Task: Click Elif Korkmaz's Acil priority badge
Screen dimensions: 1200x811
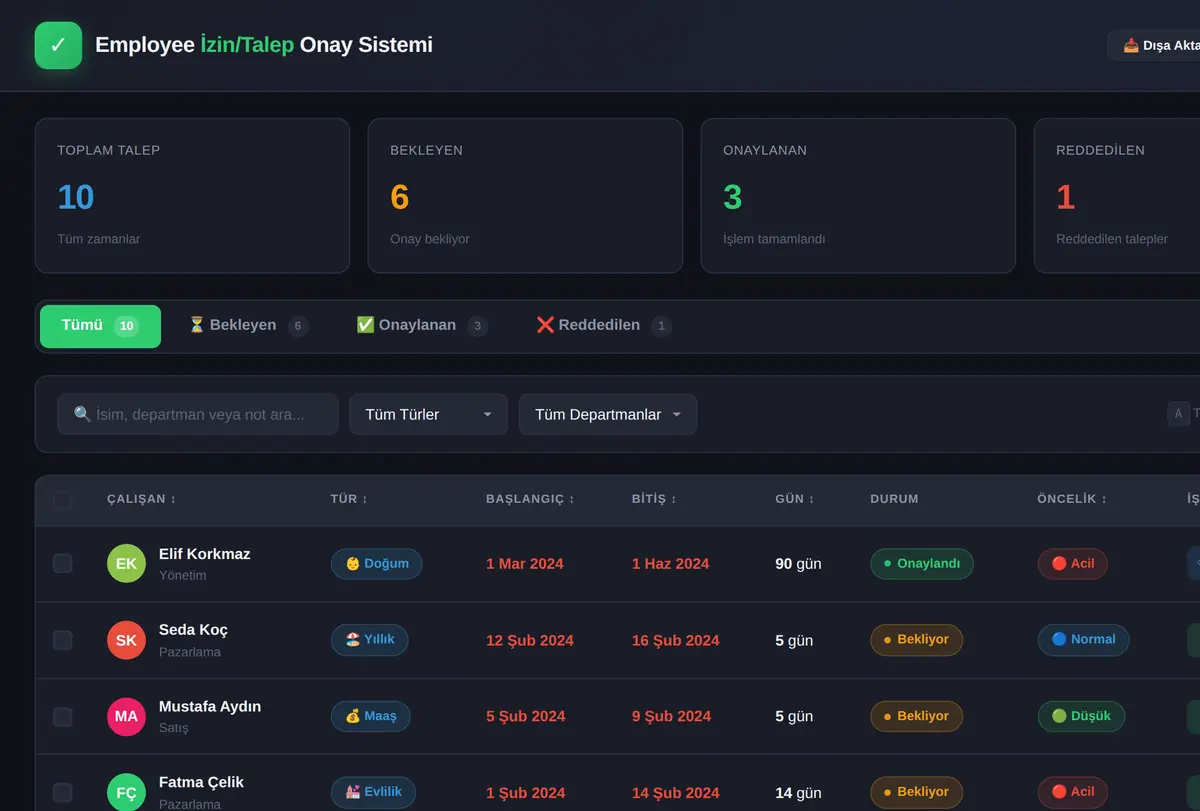Action: [x=1072, y=563]
